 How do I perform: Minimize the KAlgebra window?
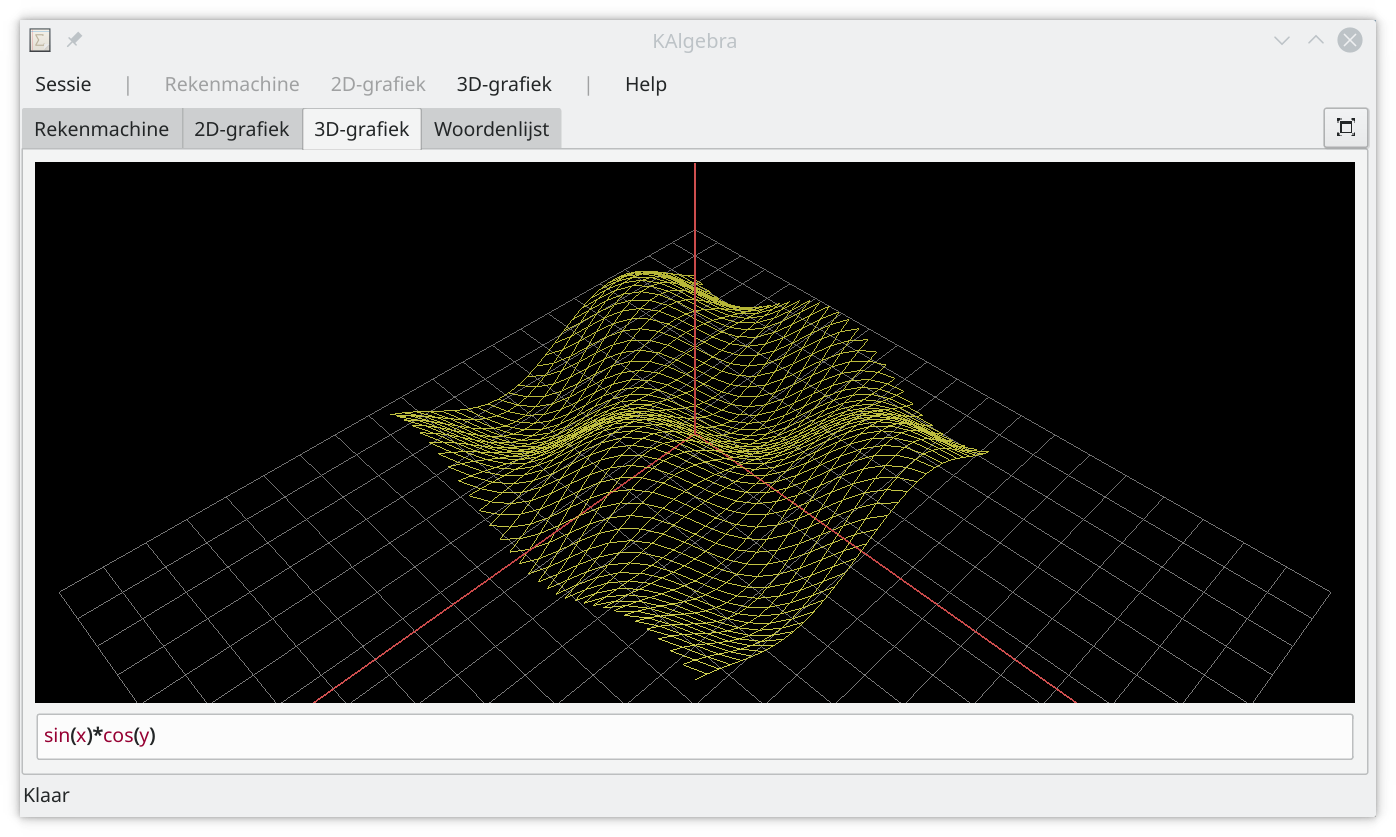click(1281, 41)
